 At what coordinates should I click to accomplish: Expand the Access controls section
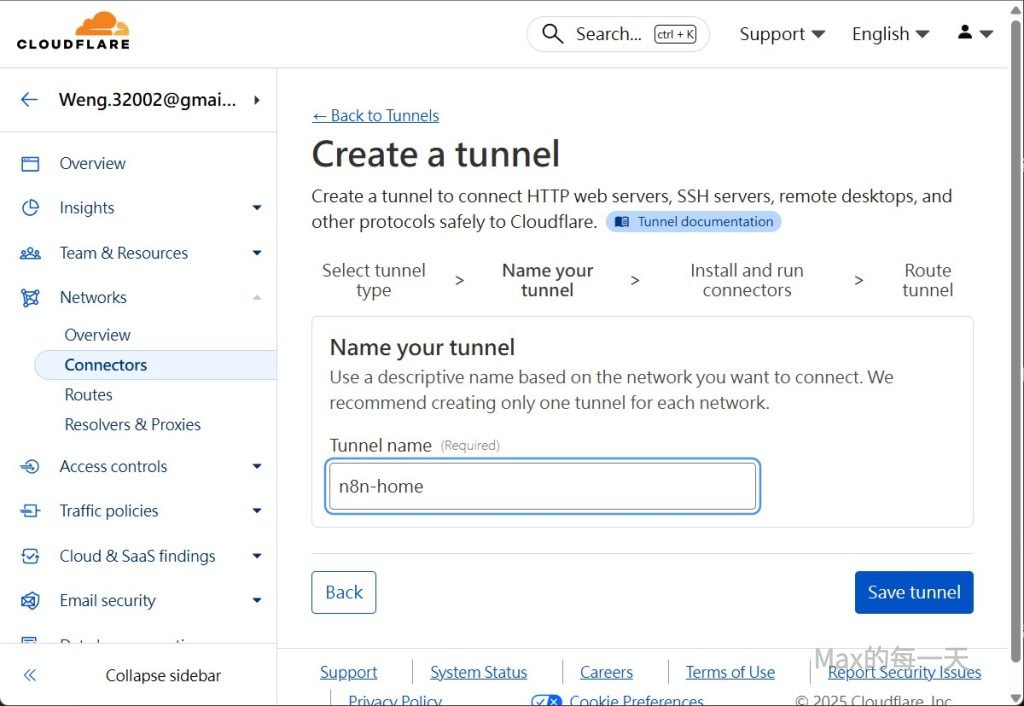pos(256,467)
